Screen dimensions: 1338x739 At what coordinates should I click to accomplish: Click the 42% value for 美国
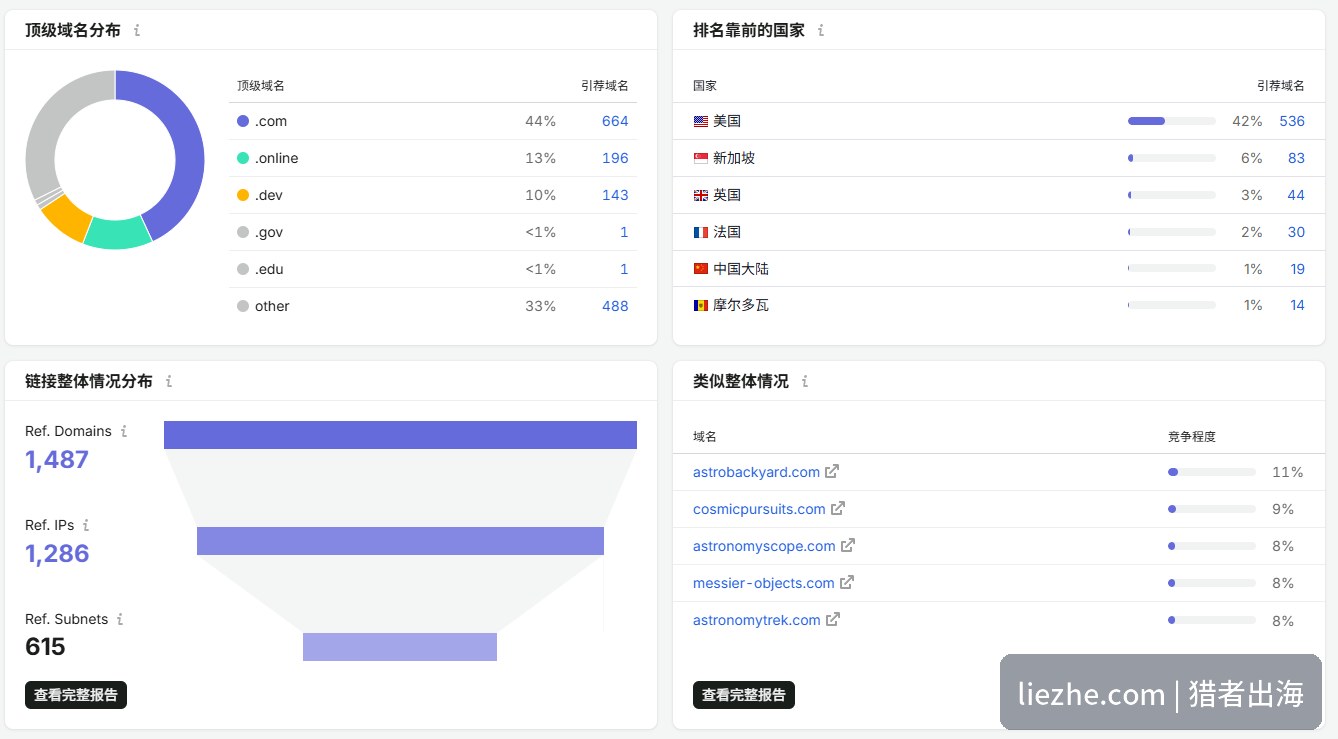click(x=1247, y=121)
